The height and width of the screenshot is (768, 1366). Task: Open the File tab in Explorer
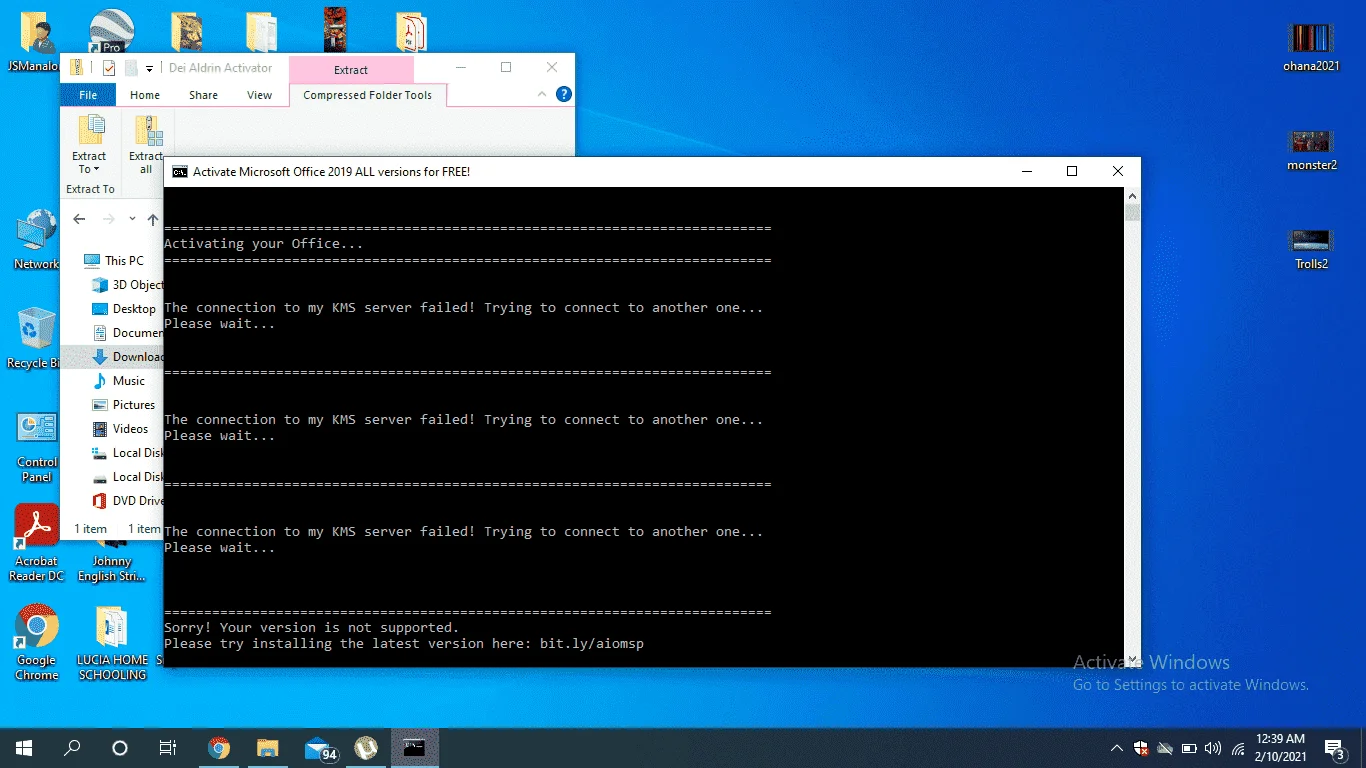point(88,95)
